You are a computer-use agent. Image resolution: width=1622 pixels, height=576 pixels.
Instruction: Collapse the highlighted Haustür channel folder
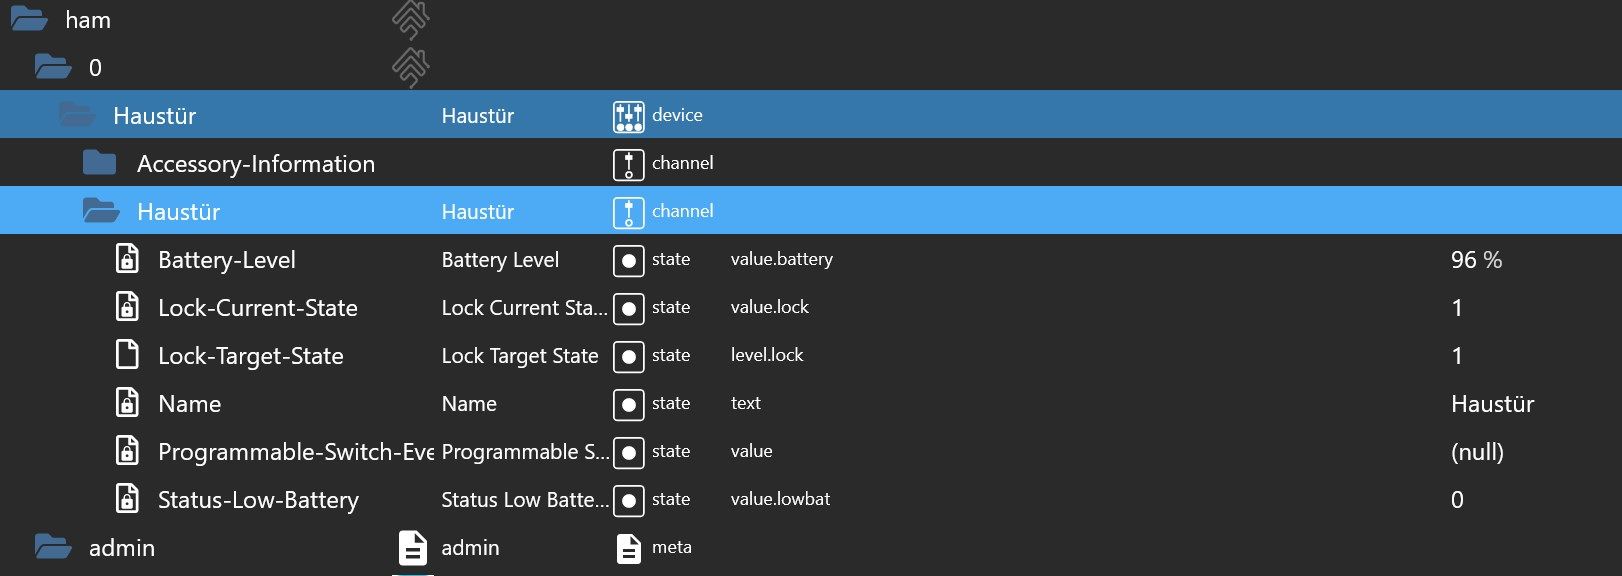coord(100,211)
